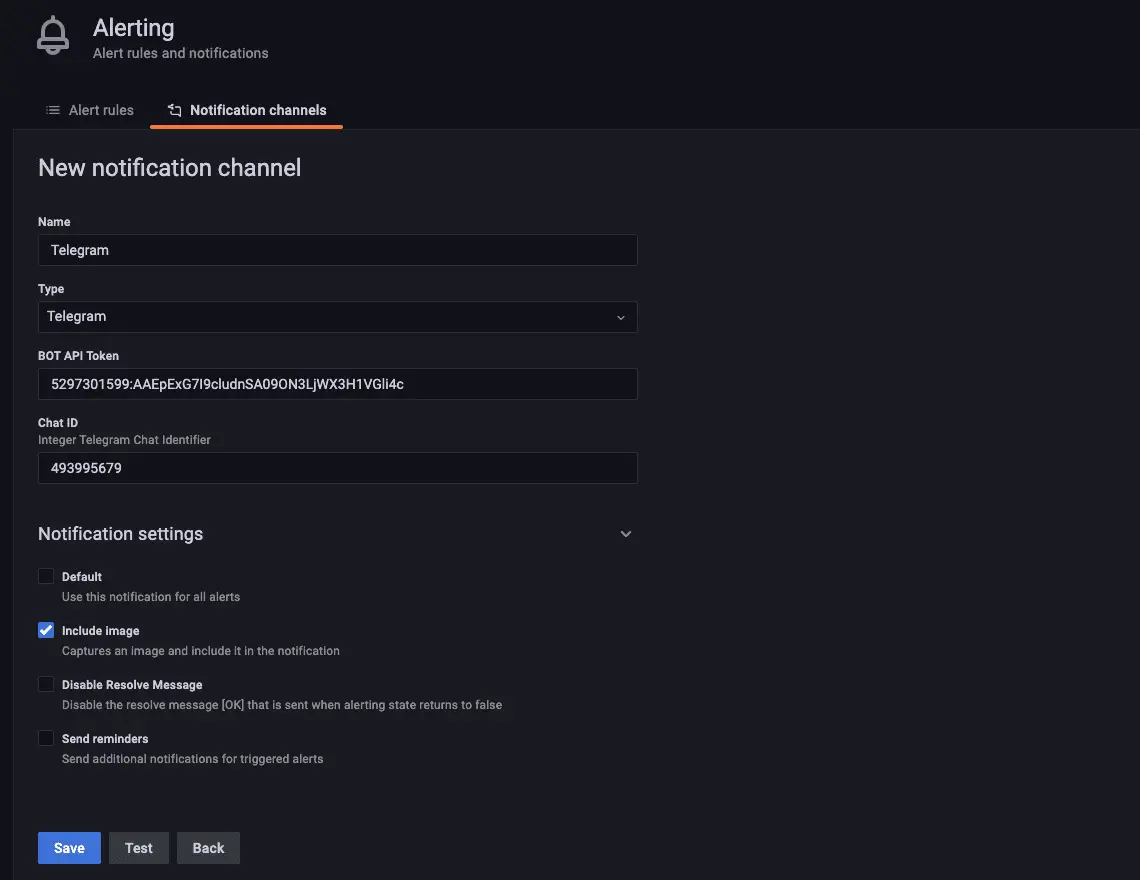Click the Type dropdown chevron arrow

620,318
